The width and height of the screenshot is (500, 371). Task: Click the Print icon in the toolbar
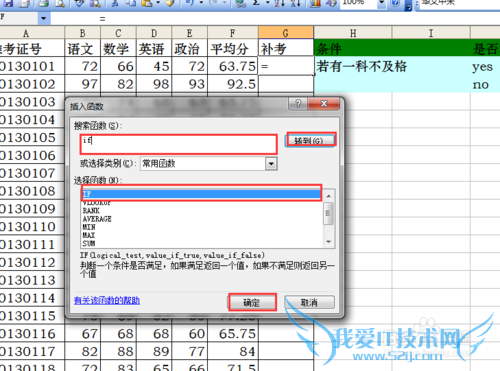(44, 3)
